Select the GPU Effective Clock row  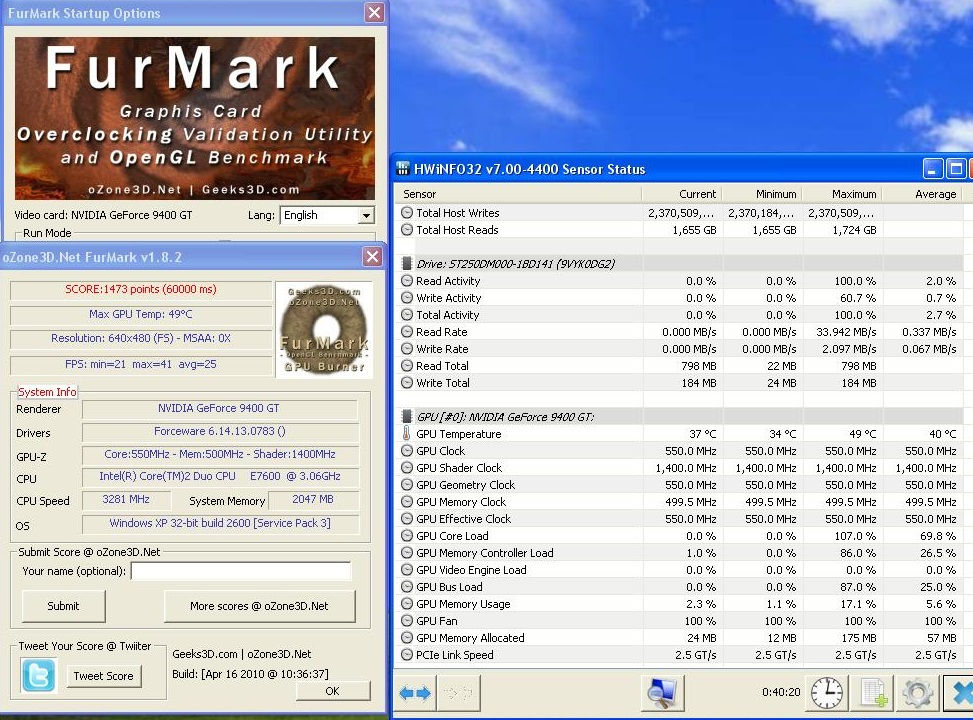pos(681,519)
